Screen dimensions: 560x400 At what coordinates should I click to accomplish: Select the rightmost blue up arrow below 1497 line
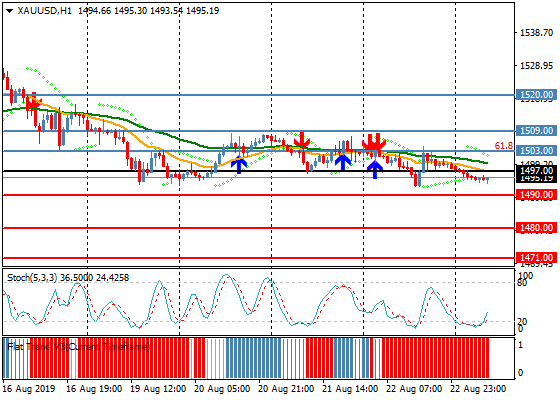[375, 170]
